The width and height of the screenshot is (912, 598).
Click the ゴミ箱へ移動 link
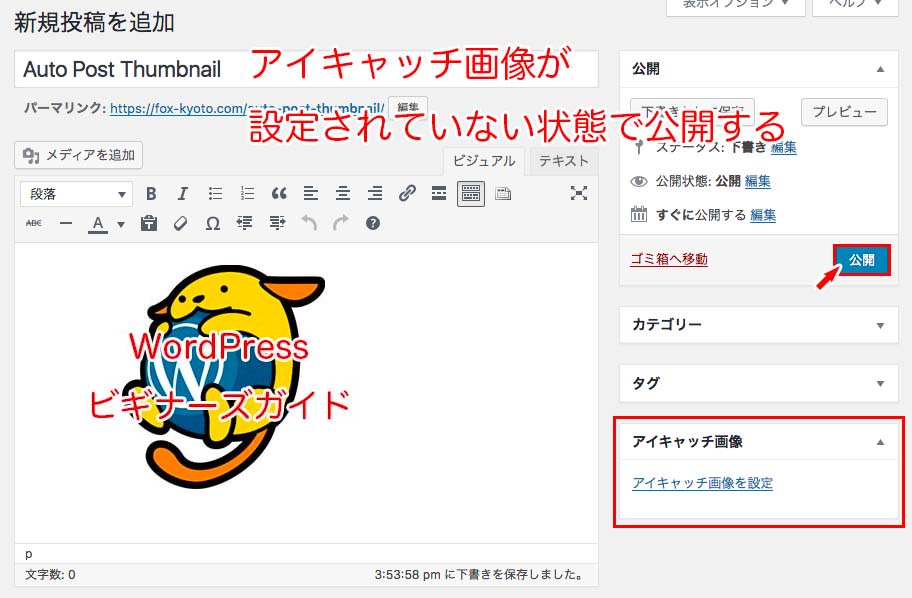[669, 259]
